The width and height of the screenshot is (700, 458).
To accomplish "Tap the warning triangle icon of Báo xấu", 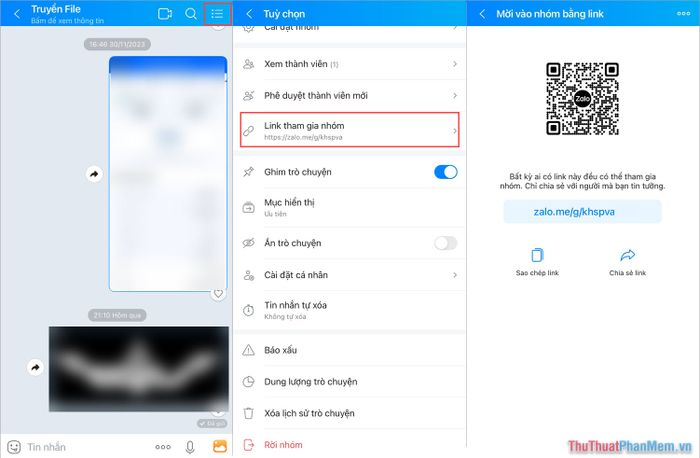I will click(249, 350).
